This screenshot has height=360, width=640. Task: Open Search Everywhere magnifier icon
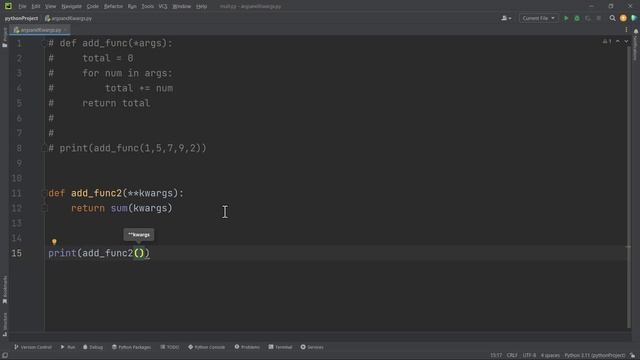612,18
